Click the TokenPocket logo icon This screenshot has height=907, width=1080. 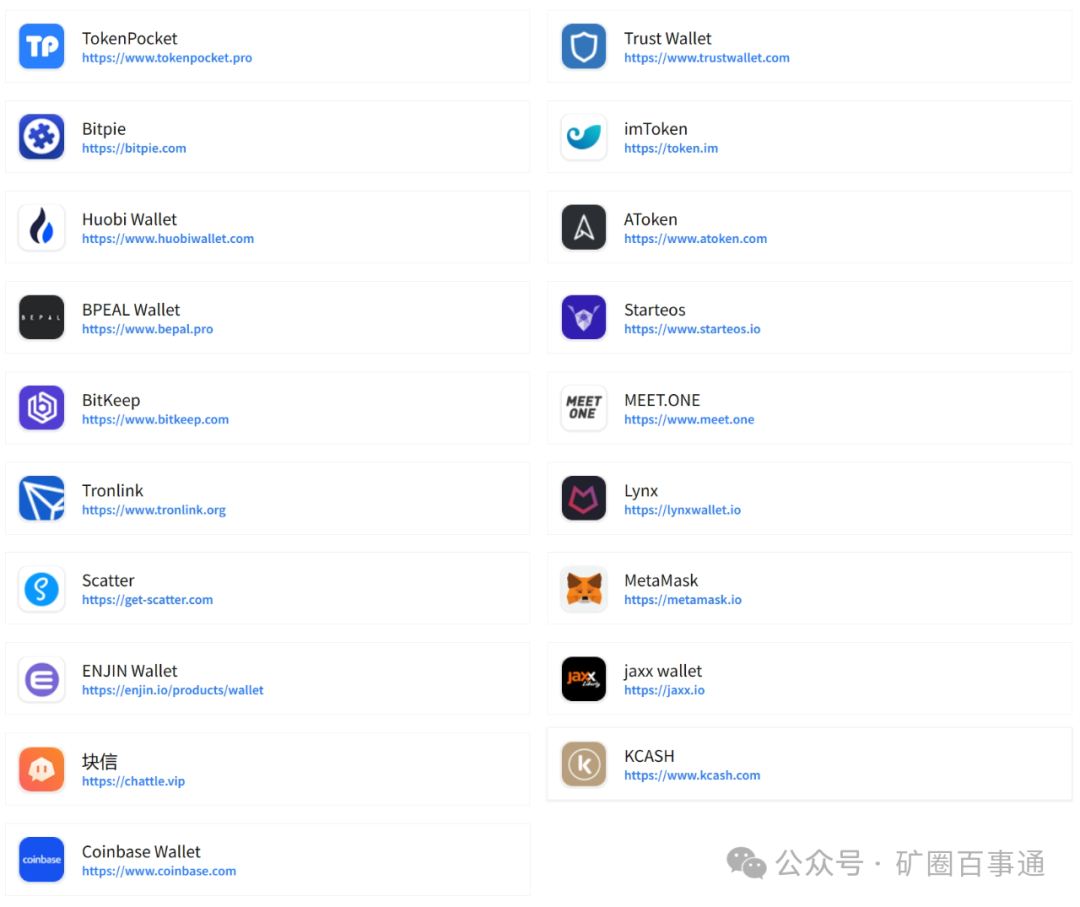[41, 47]
